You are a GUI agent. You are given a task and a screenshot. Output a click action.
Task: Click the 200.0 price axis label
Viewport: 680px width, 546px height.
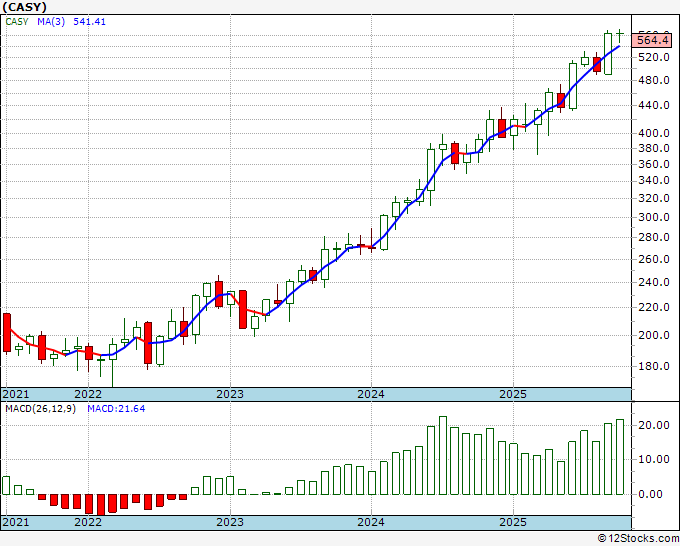tap(654, 336)
